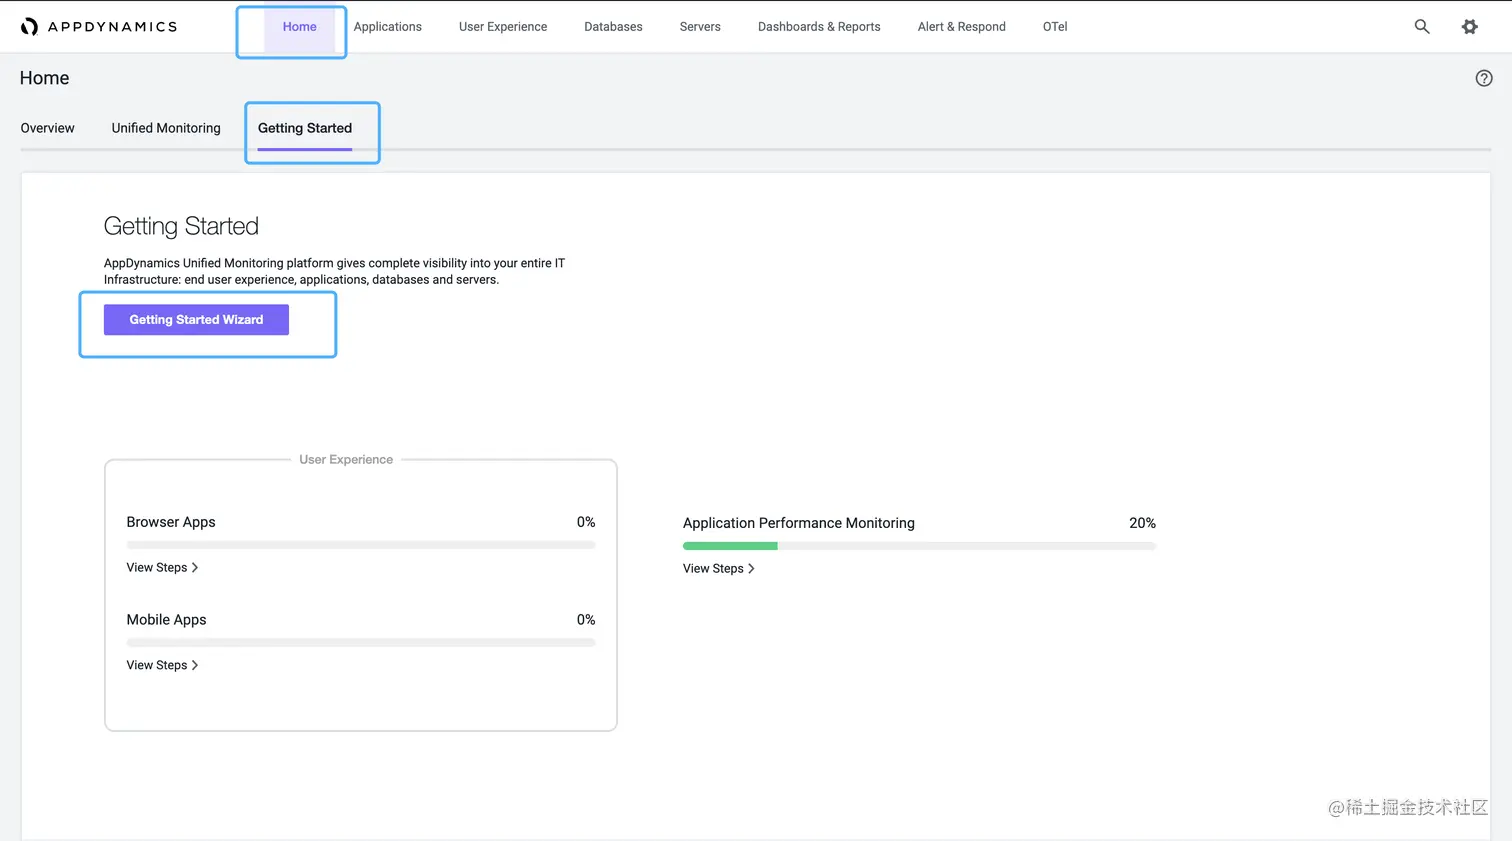Click Application Performance Monitoring label

coord(799,523)
